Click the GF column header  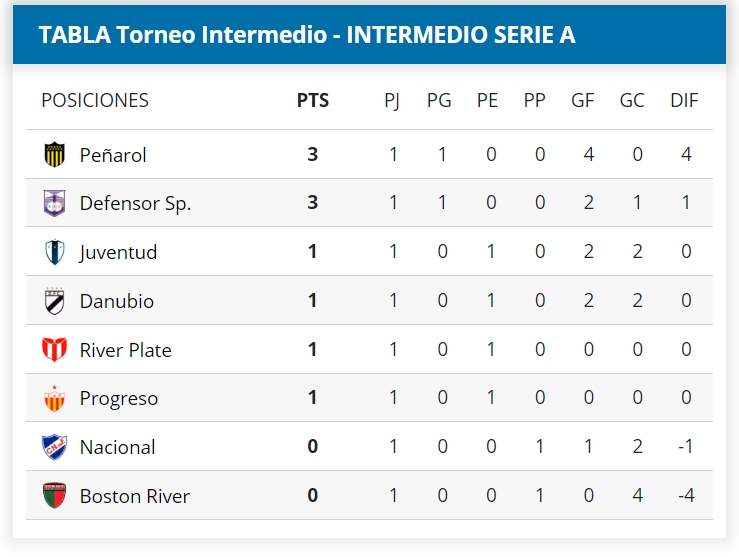click(x=583, y=100)
